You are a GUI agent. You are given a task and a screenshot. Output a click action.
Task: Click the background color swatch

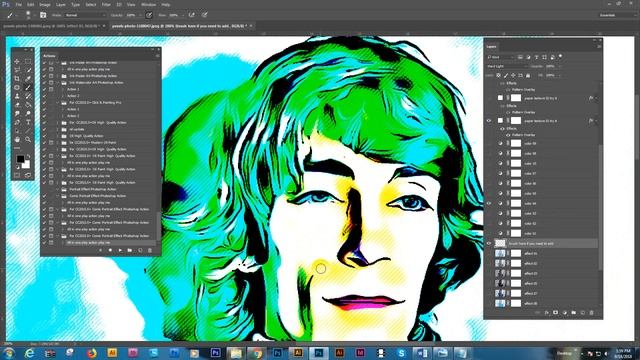[26, 165]
